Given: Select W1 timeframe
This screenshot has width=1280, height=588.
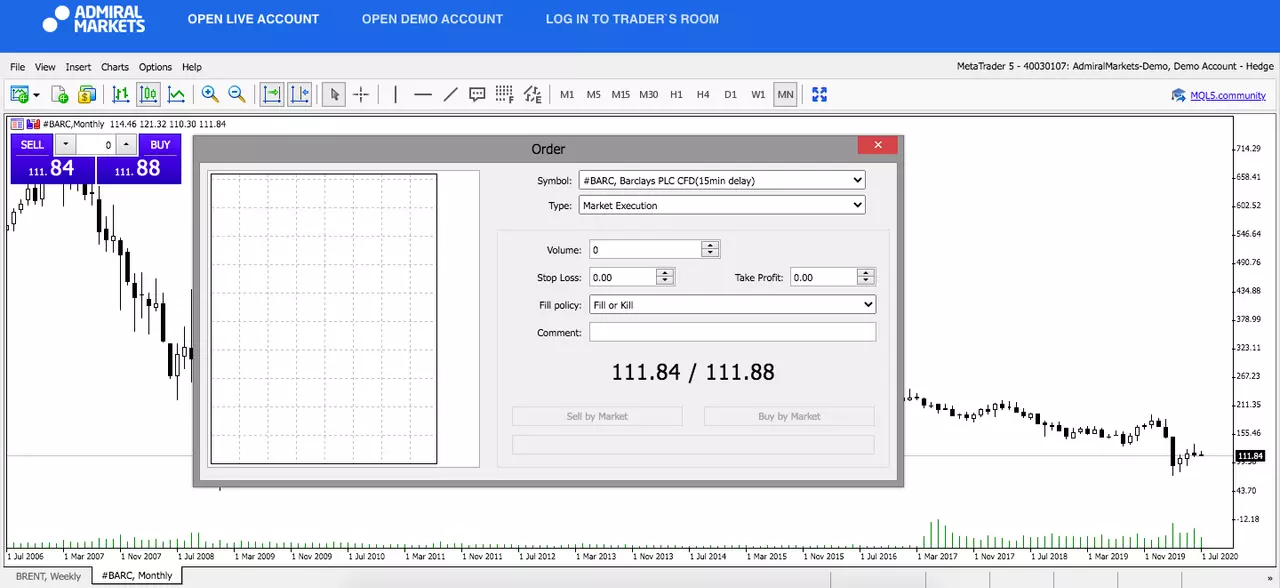Looking at the screenshot, I should (x=758, y=95).
